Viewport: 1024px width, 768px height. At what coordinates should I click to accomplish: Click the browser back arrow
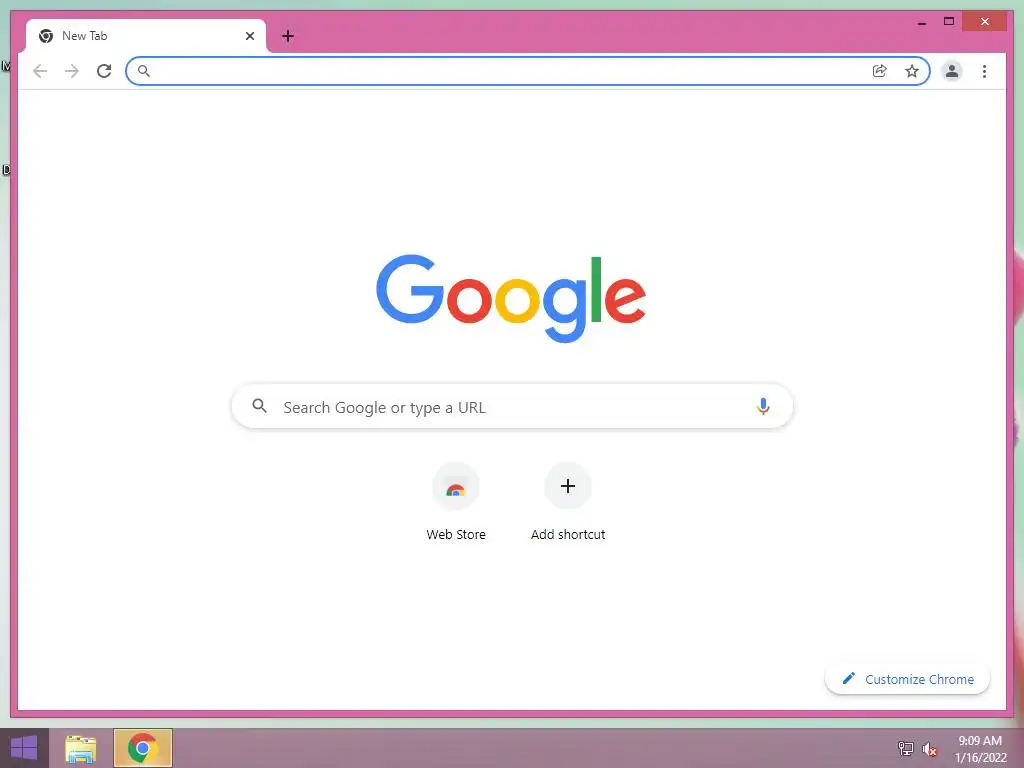point(40,71)
